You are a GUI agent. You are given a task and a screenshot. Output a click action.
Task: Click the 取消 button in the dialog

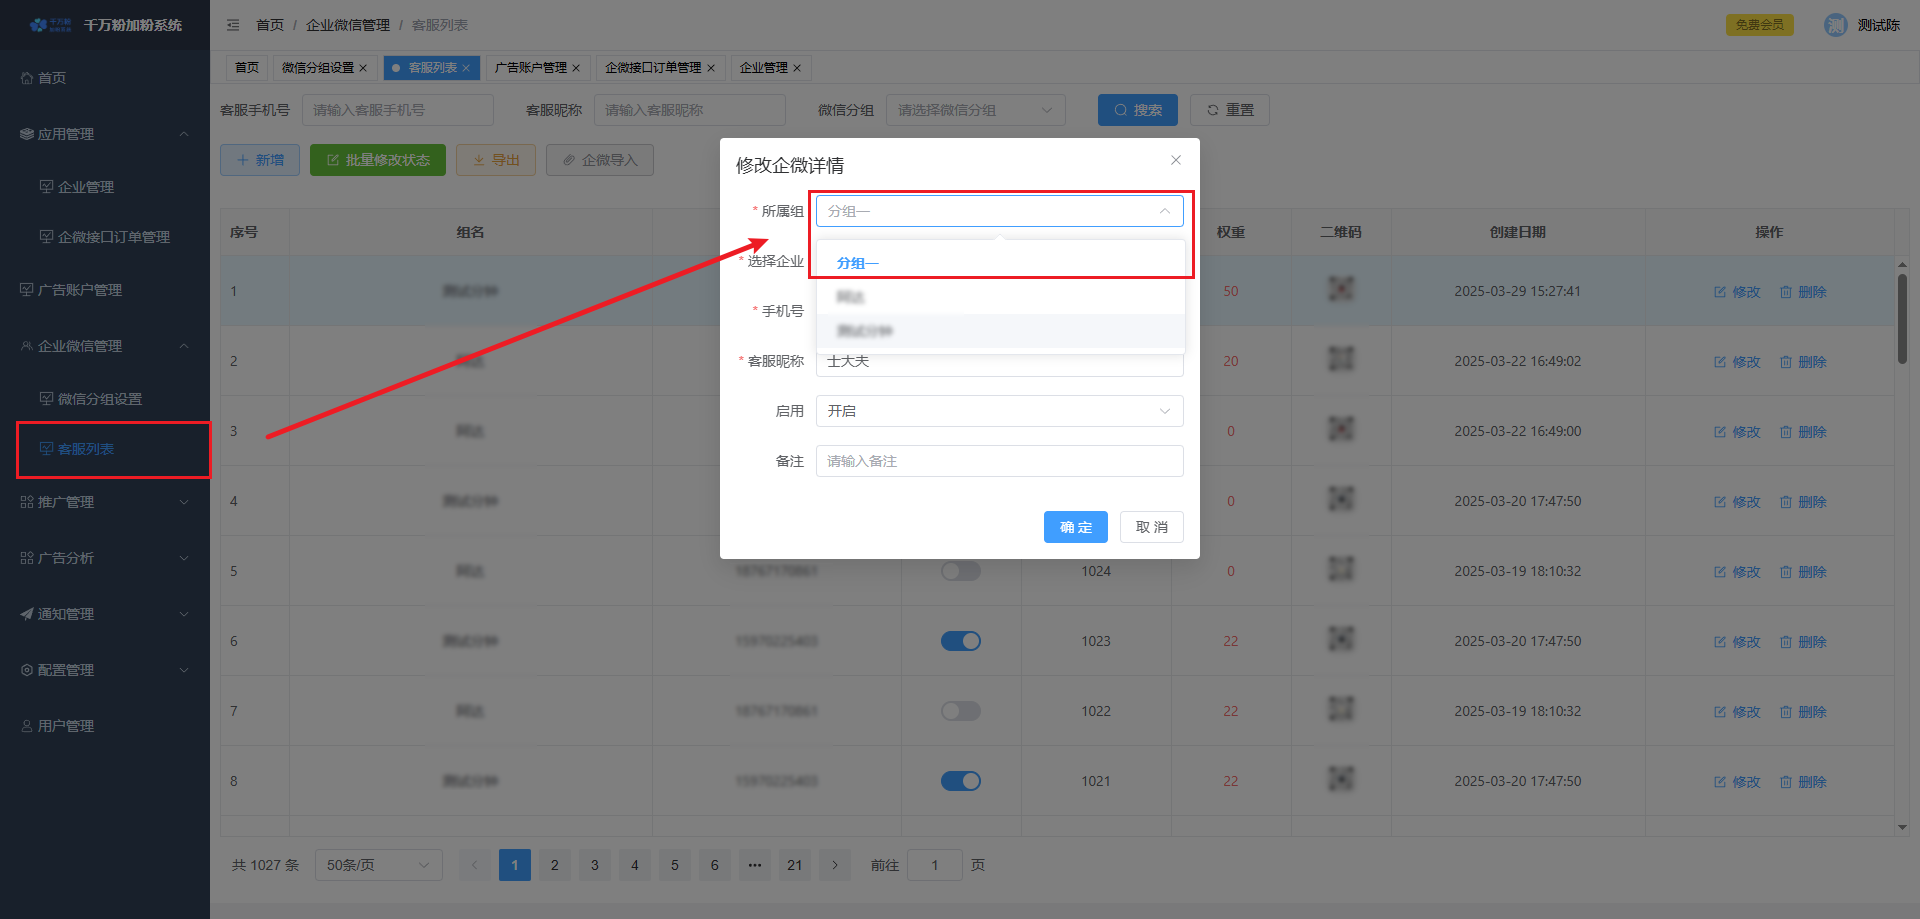(1151, 527)
